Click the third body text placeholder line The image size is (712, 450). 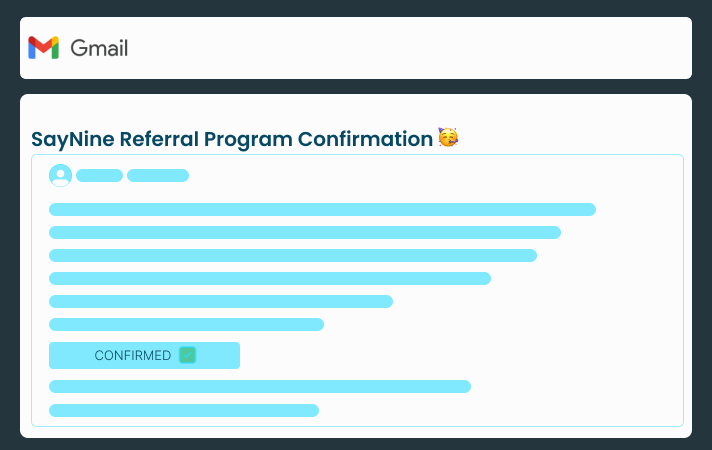(x=293, y=255)
